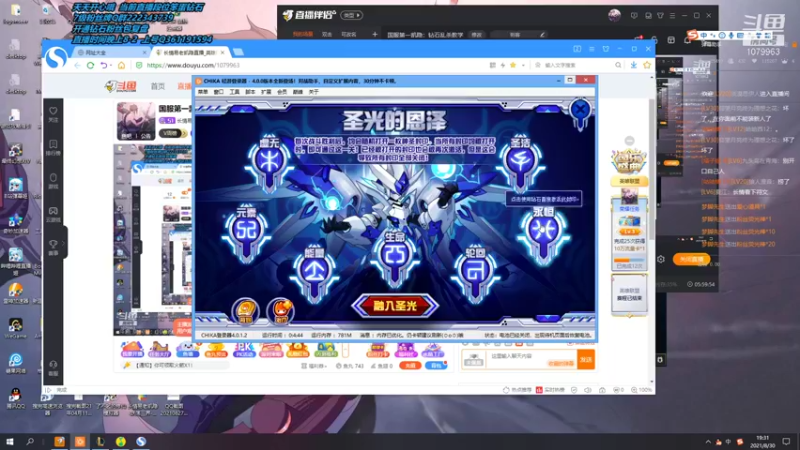Click the orange 充值 button below the stream
Image resolution: width=800 pixels, height=450 pixels.
[x=410, y=366]
